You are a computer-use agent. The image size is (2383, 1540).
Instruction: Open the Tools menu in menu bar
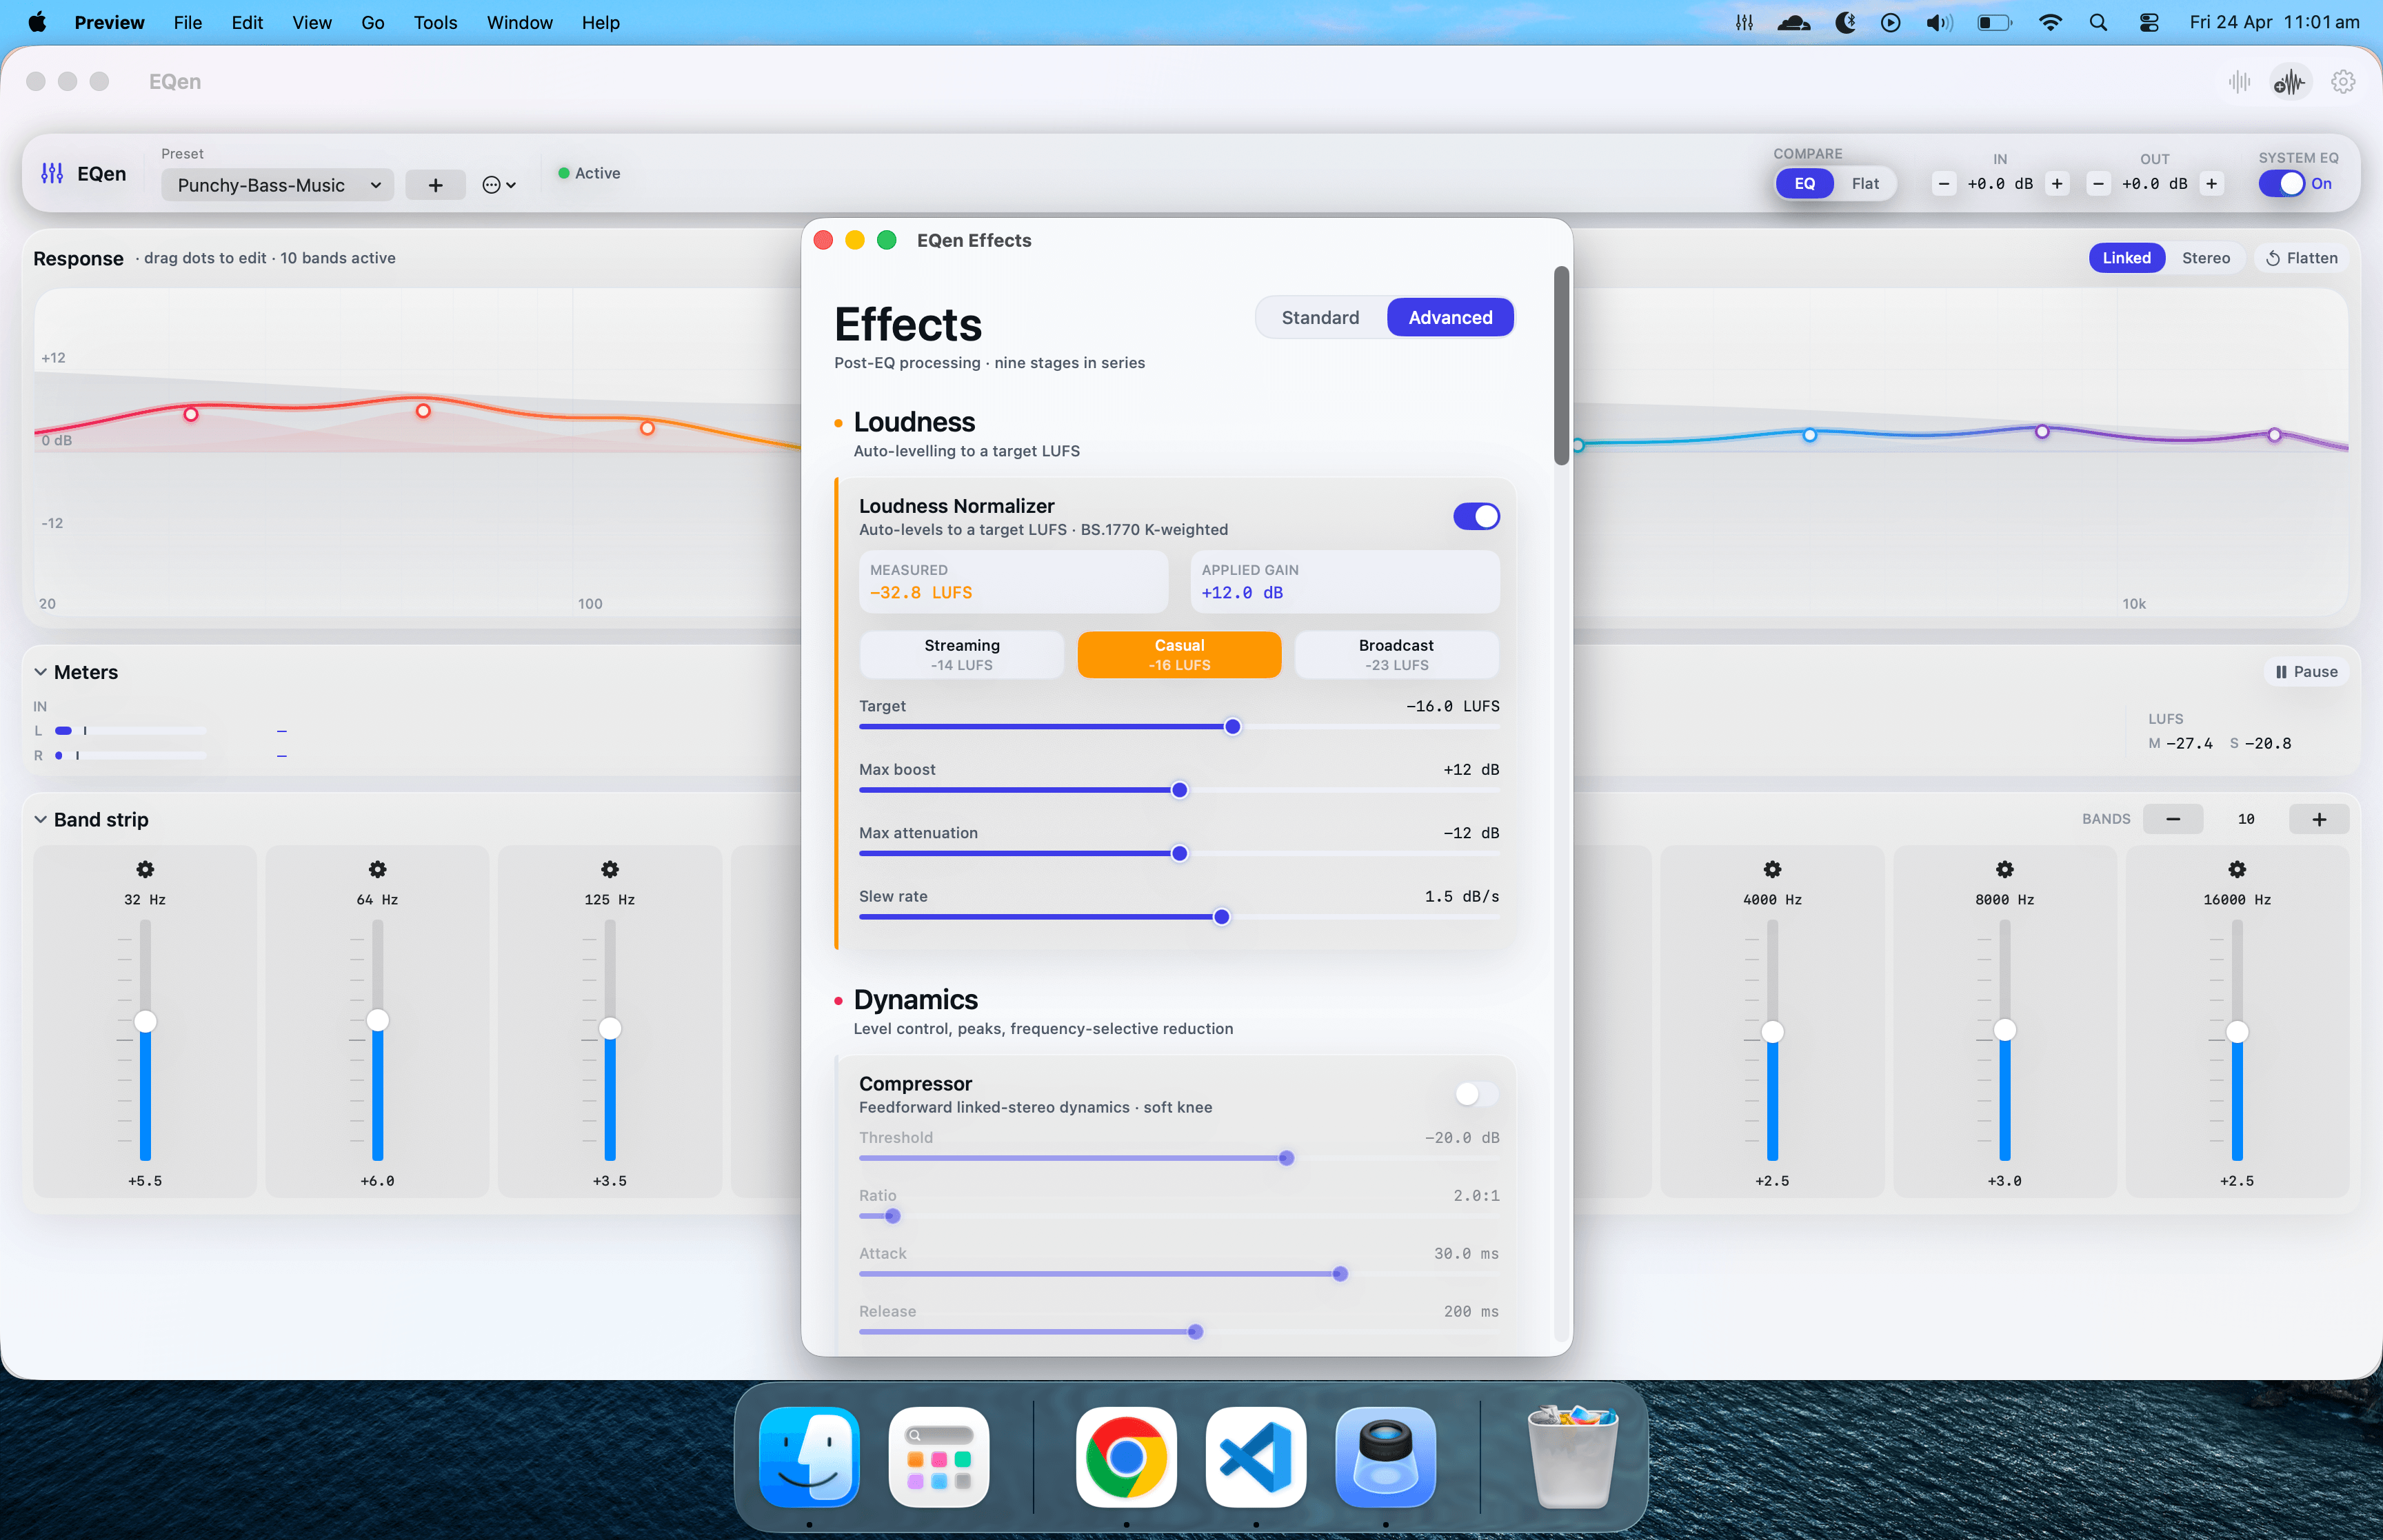coord(435,22)
